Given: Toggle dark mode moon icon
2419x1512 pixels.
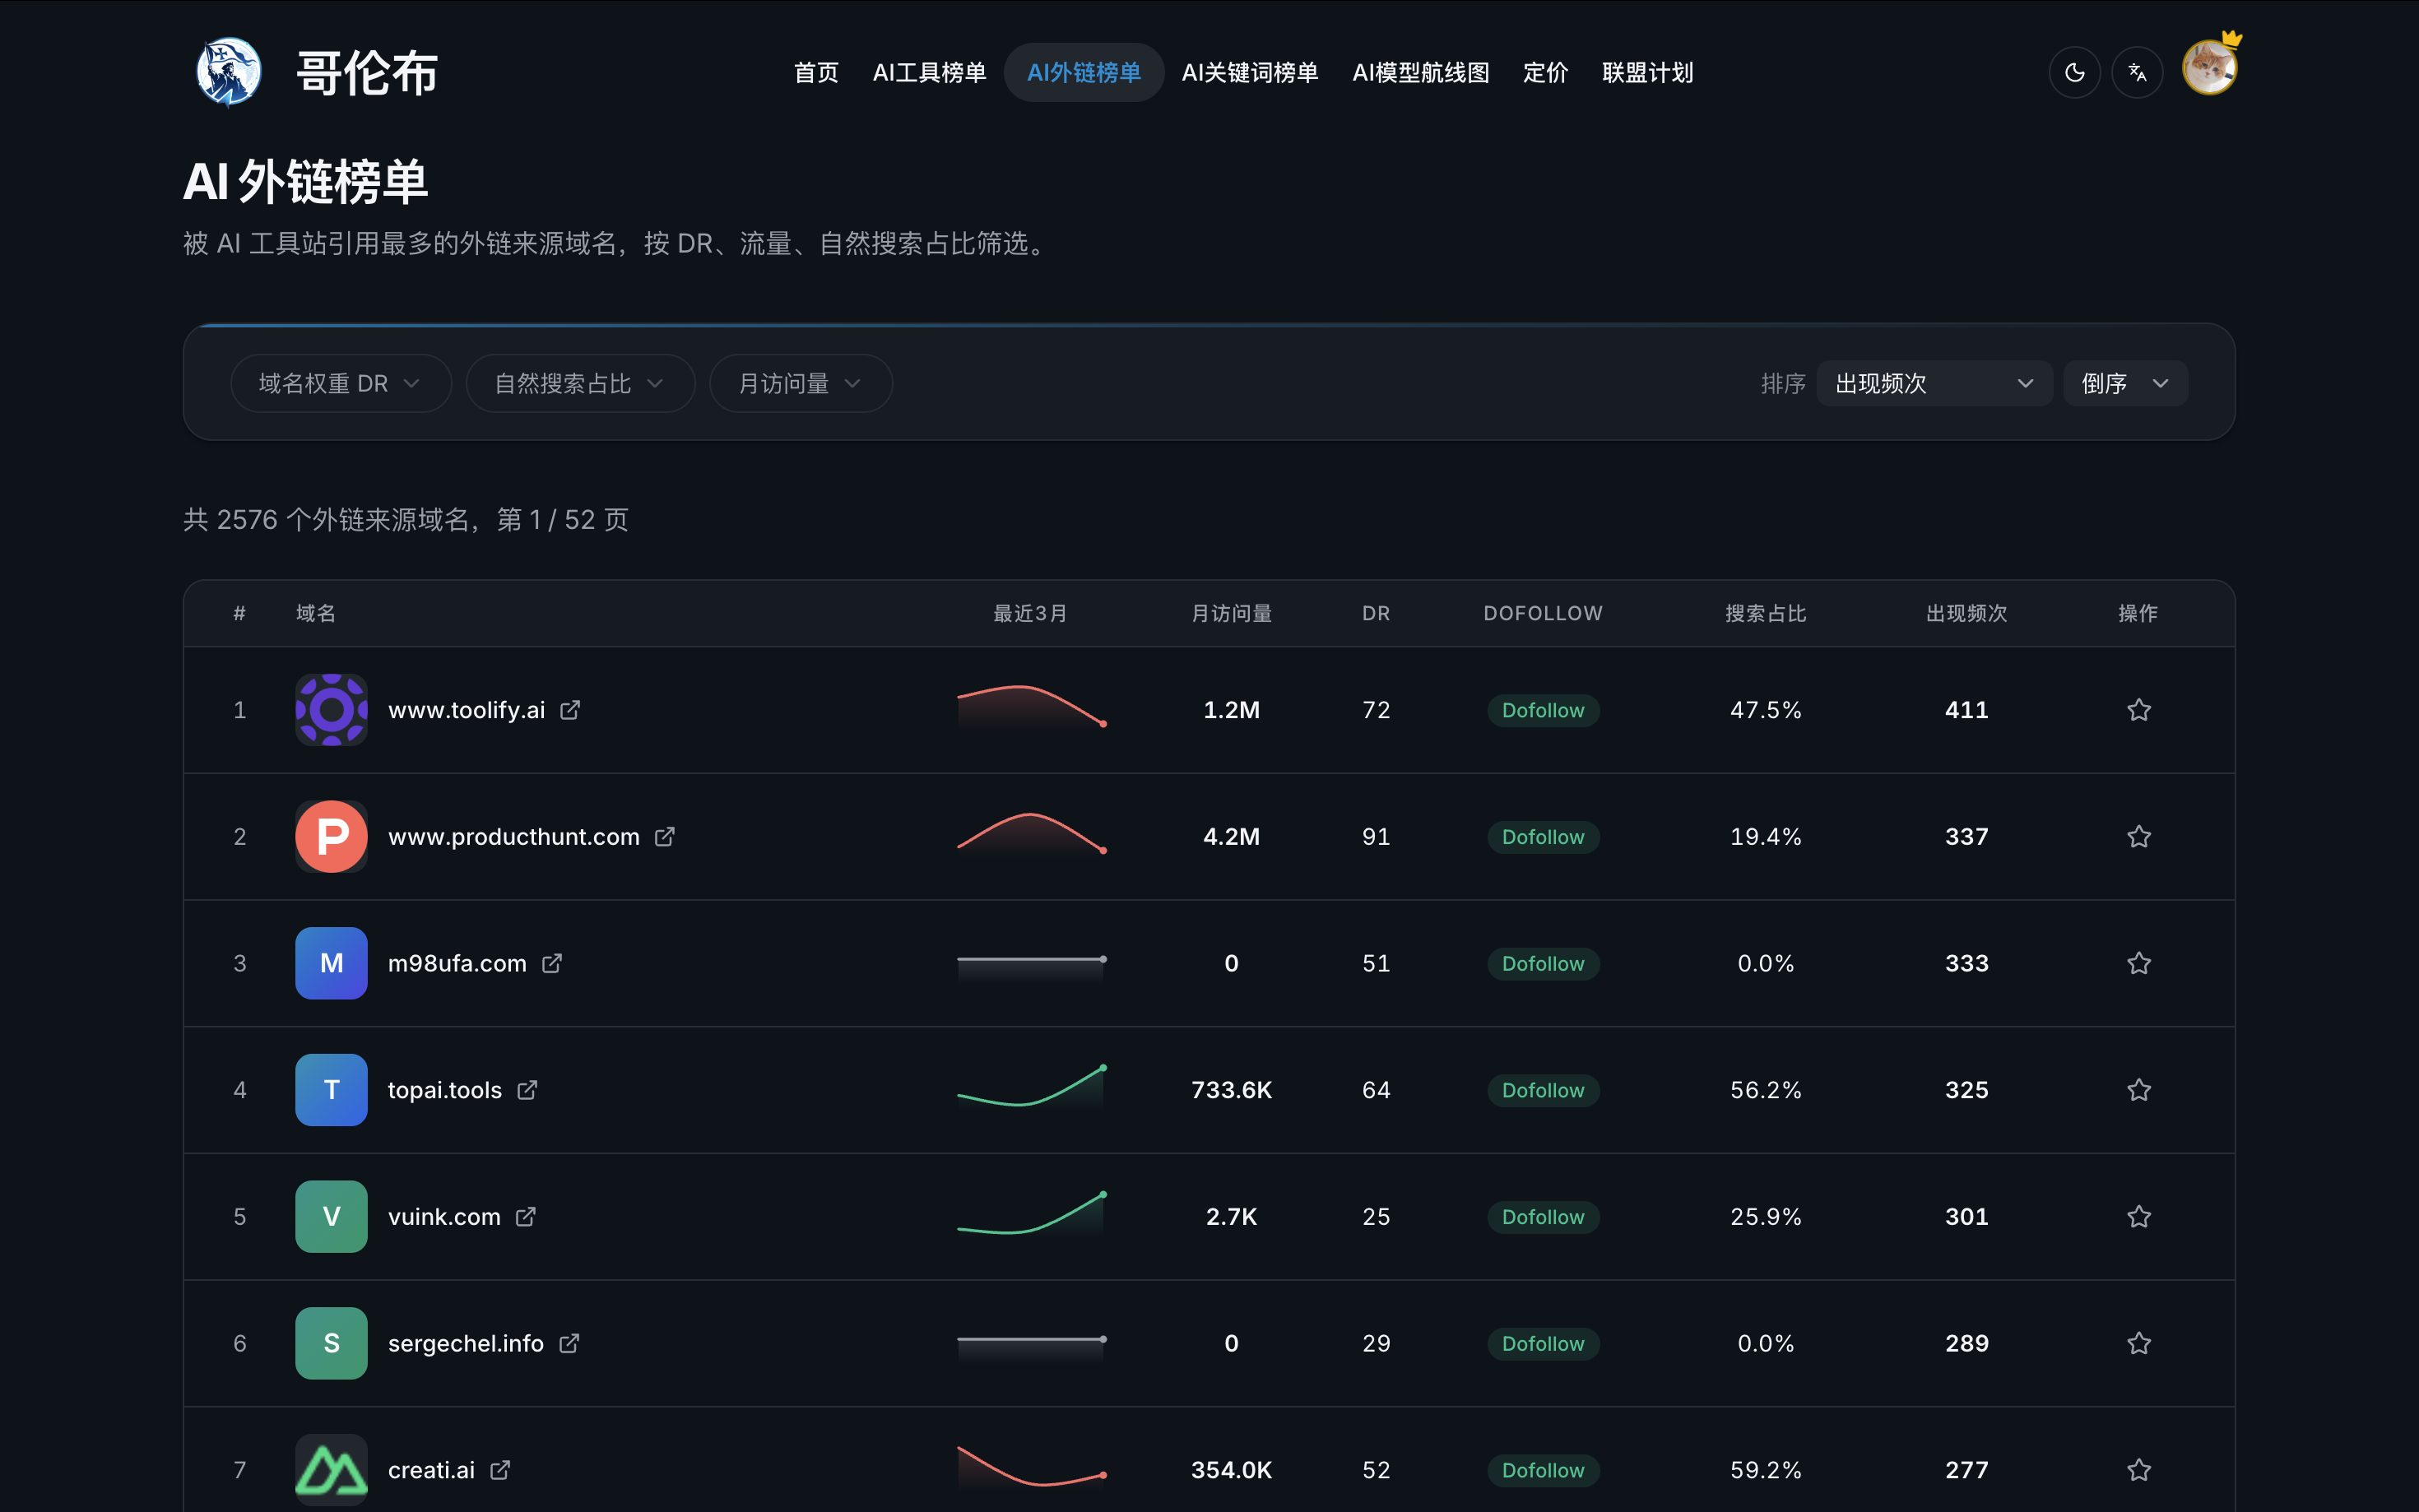Looking at the screenshot, I should (2075, 72).
